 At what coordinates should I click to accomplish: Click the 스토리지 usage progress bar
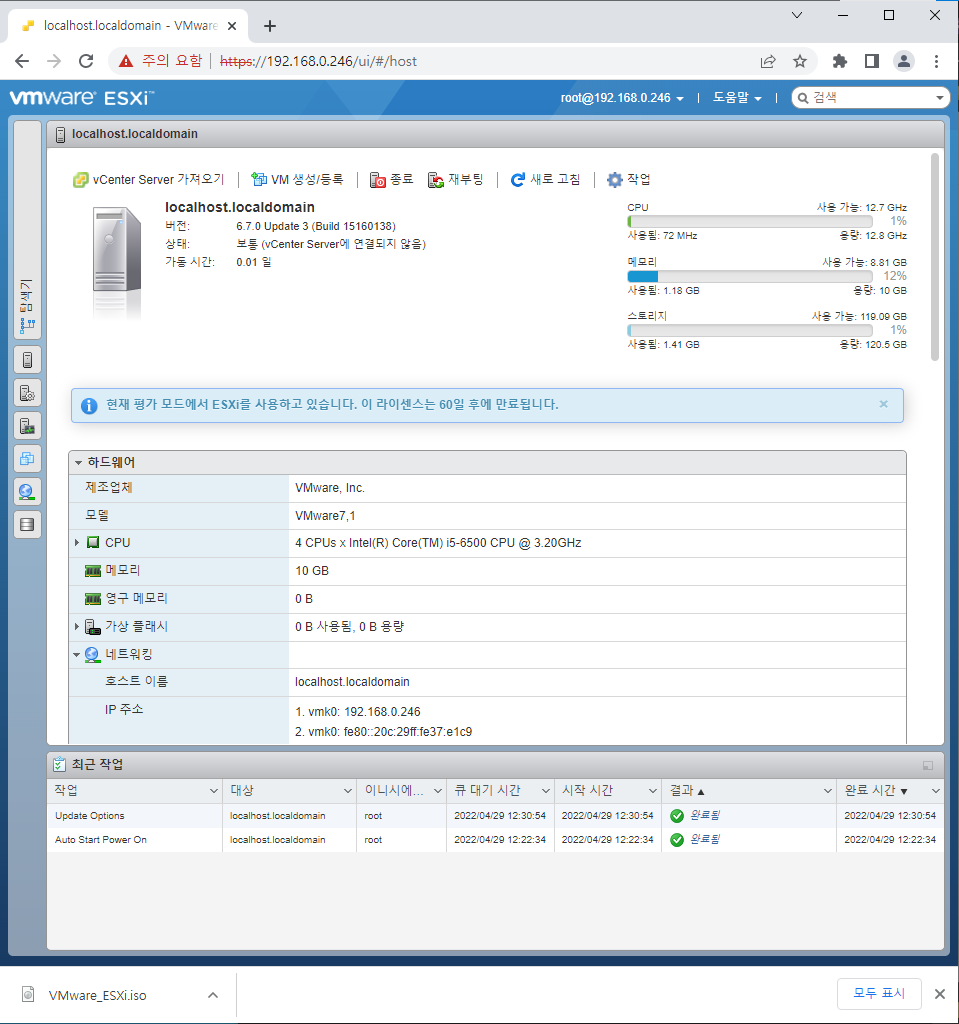[750, 330]
